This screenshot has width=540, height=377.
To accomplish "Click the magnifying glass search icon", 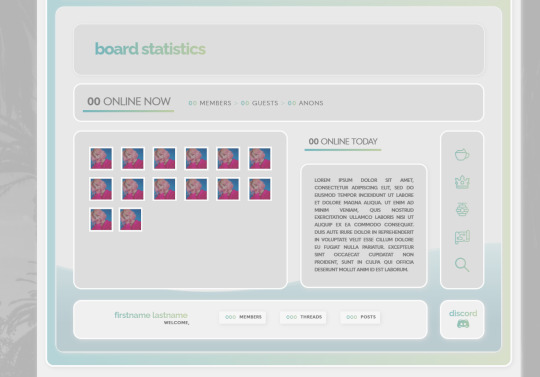I will pos(462,264).
